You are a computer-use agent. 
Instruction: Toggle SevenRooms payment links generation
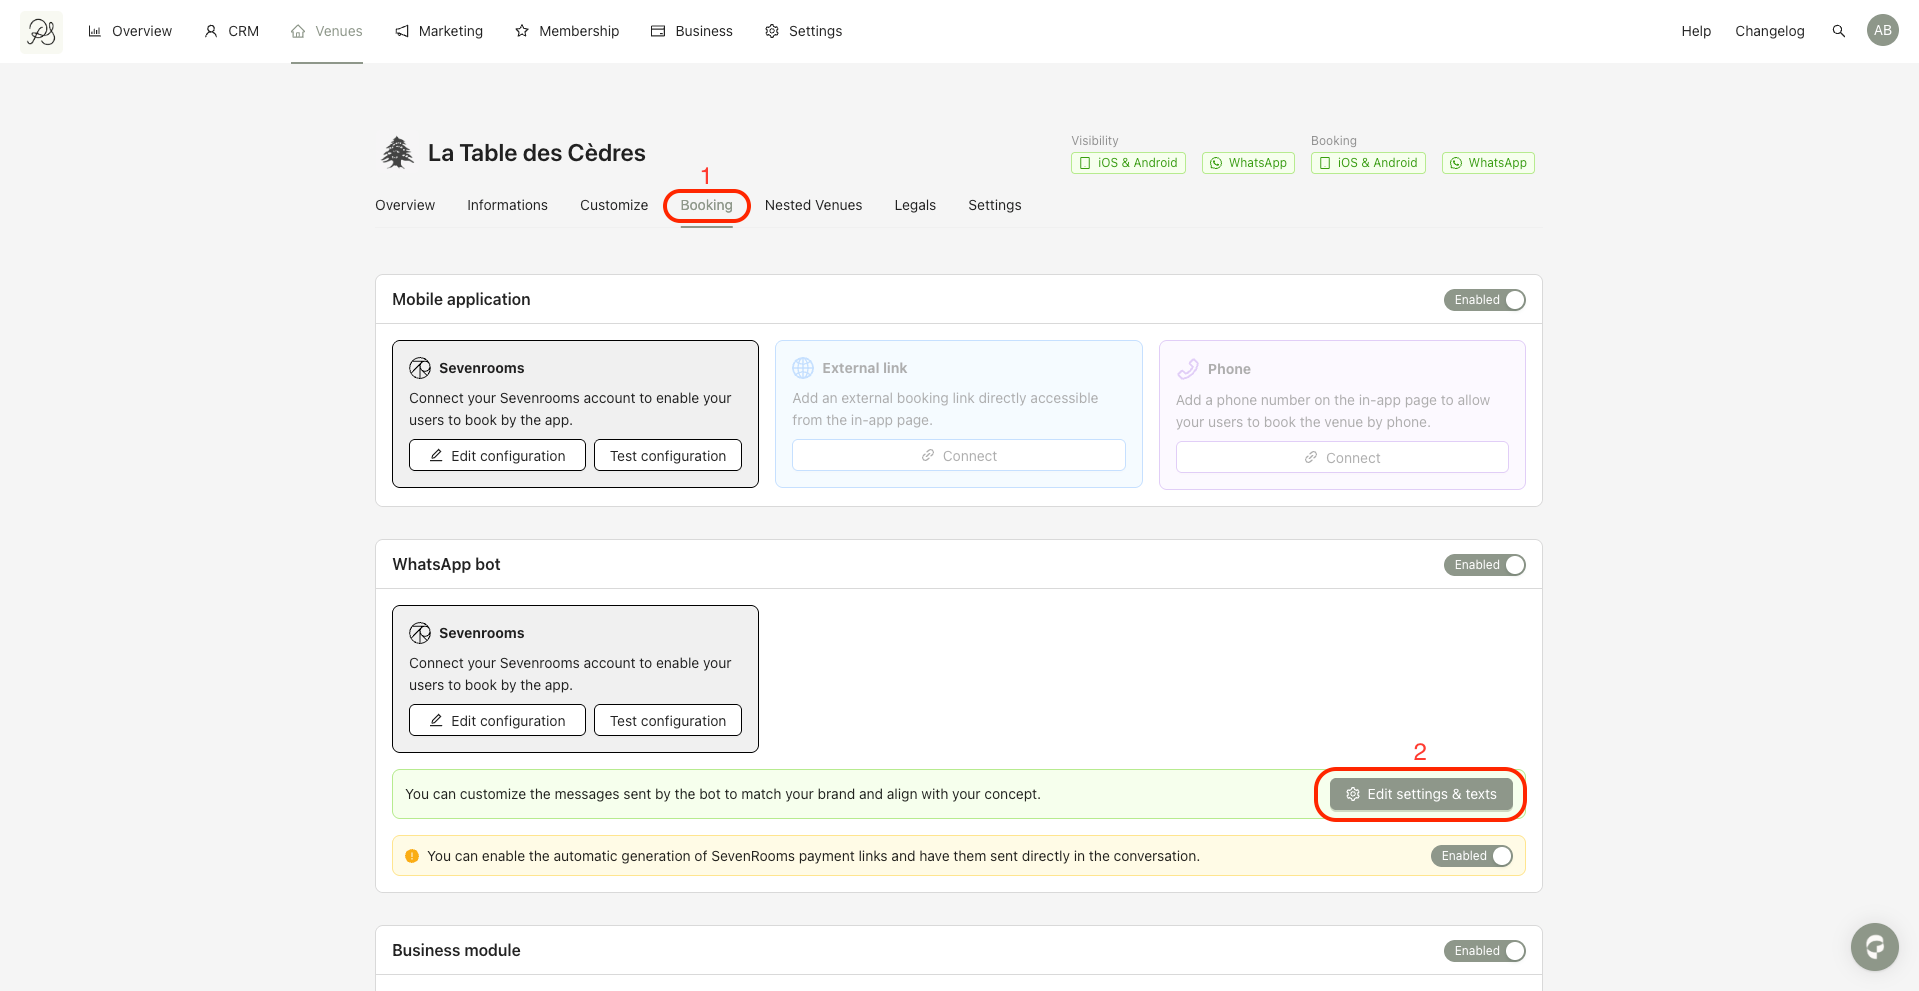click(x=1472, y=856)
